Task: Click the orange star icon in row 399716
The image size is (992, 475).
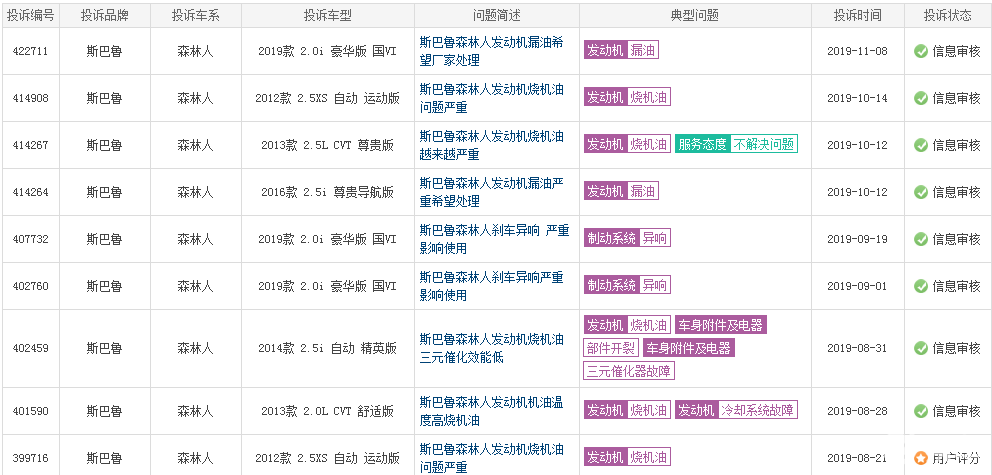Action: (x=921, y=457)
